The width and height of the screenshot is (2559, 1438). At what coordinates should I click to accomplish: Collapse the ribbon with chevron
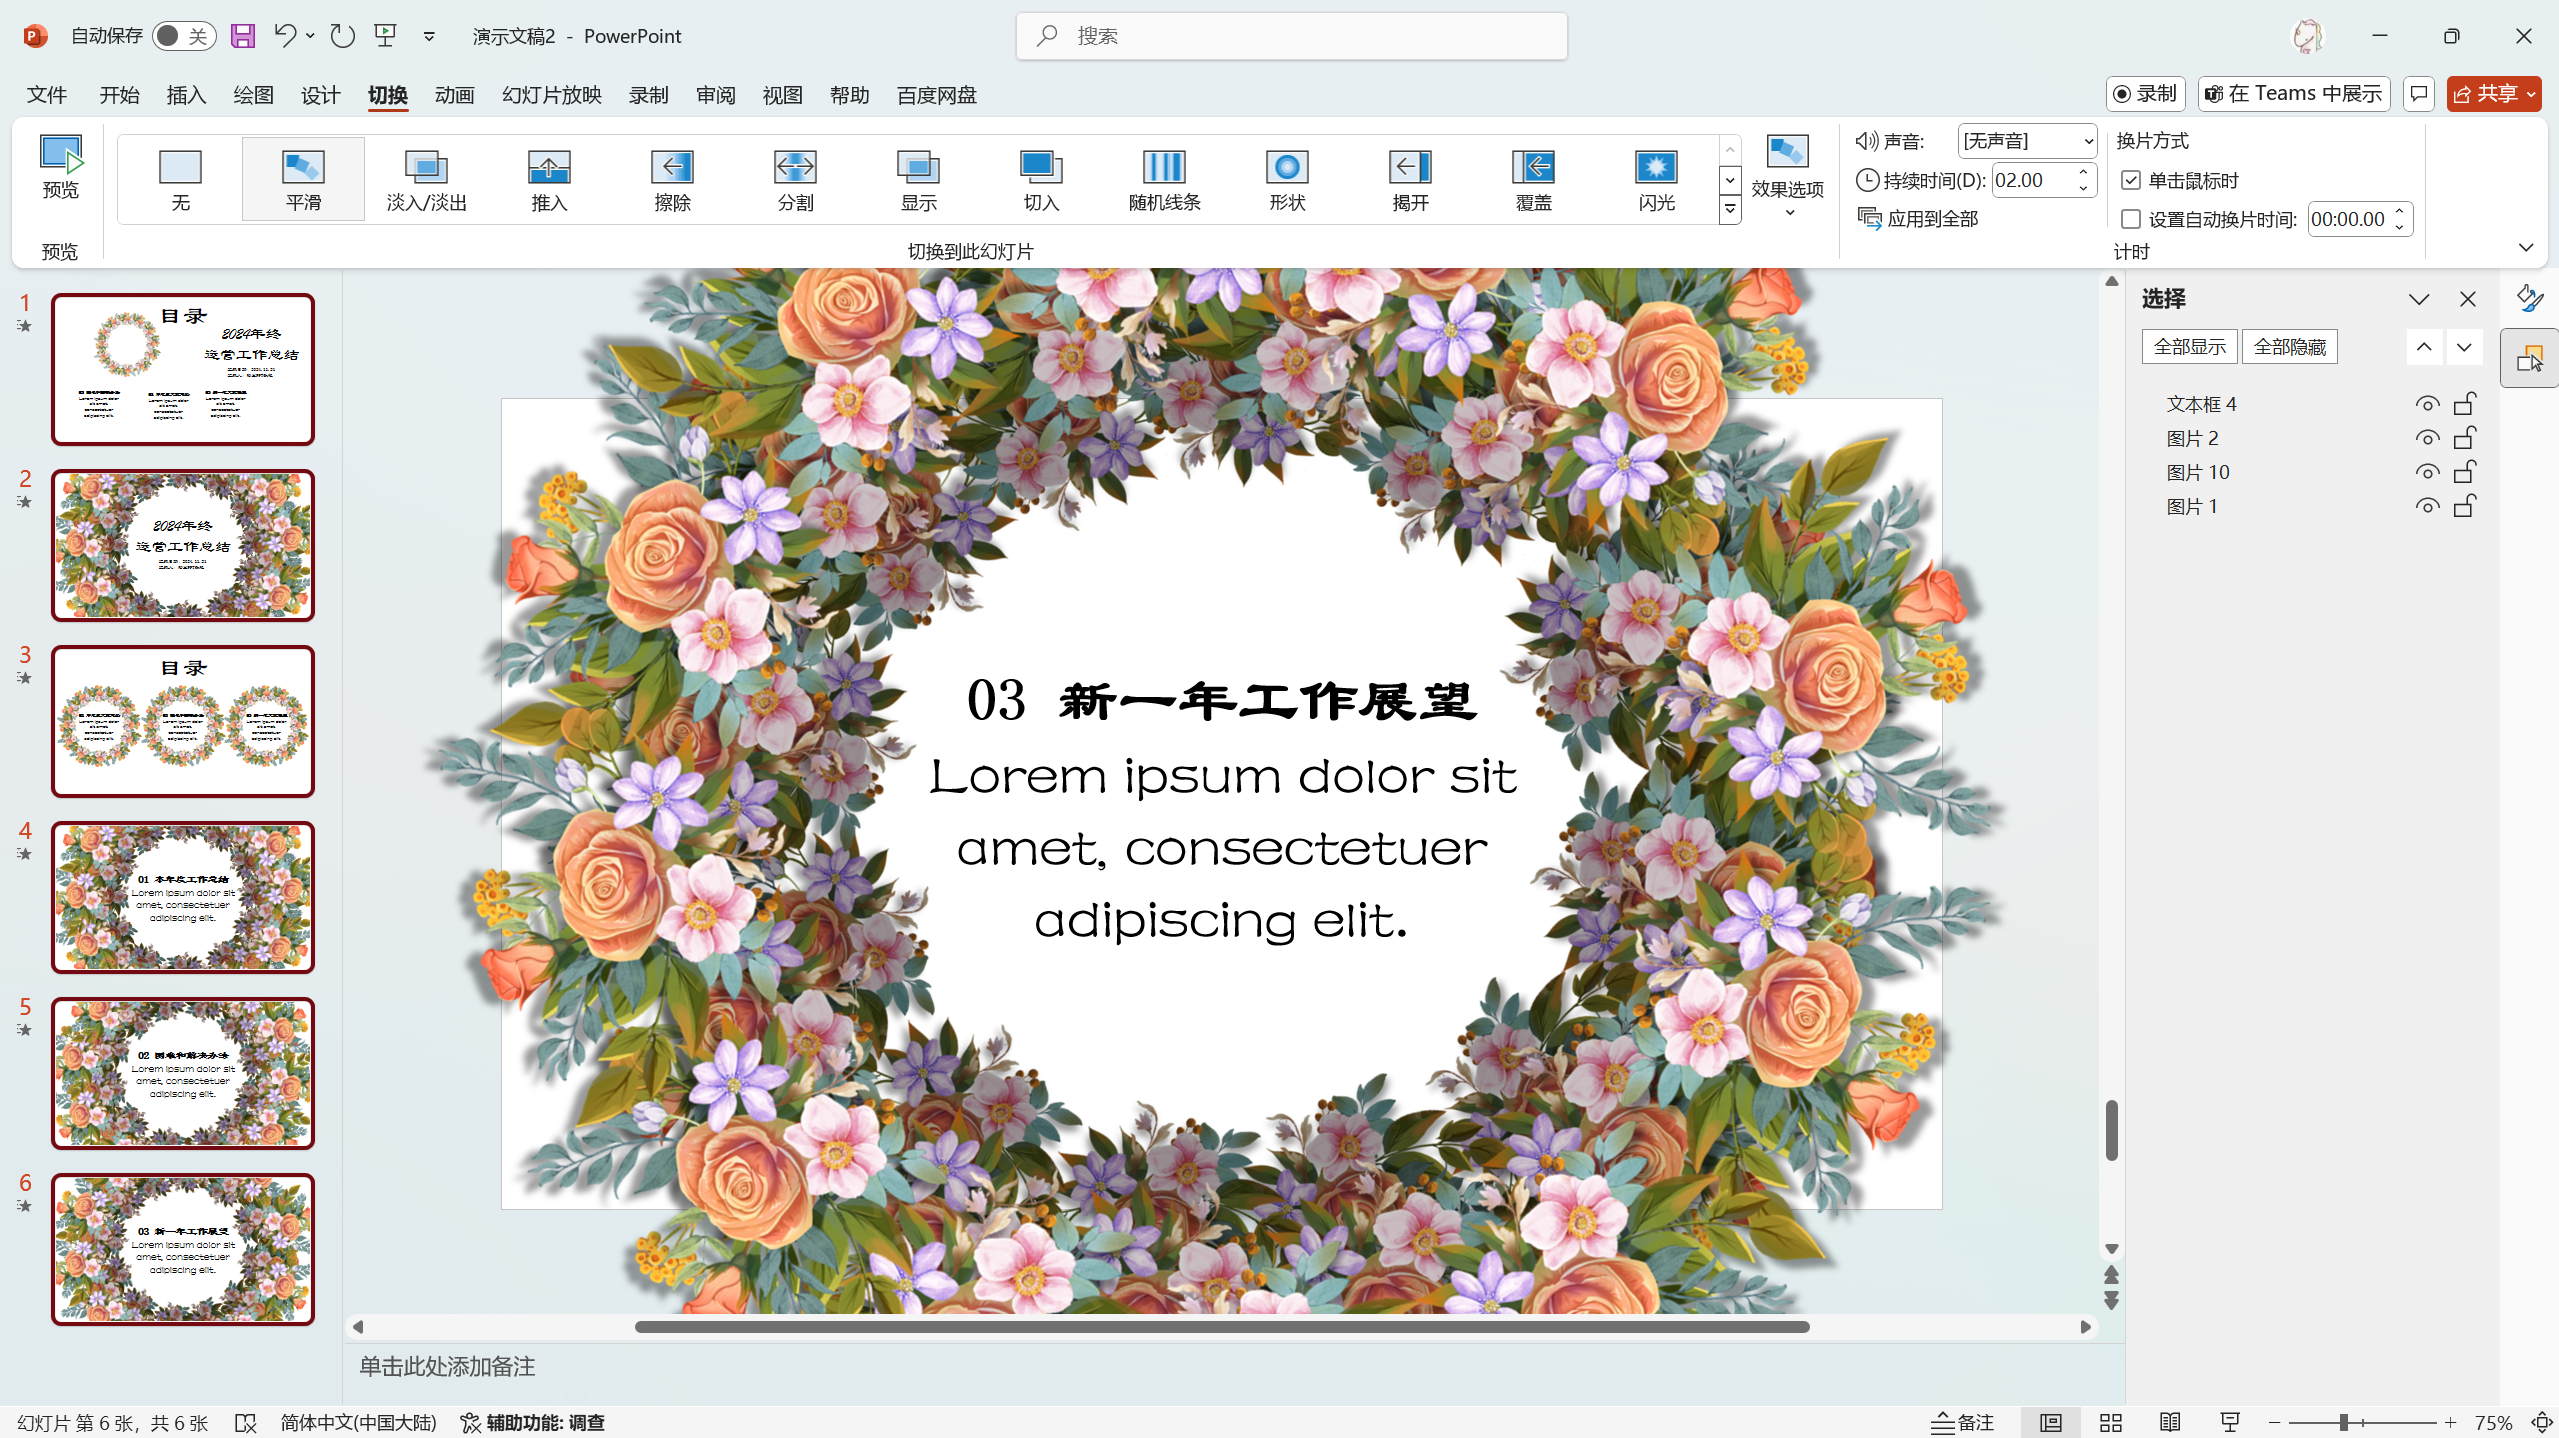point(2526,247)
